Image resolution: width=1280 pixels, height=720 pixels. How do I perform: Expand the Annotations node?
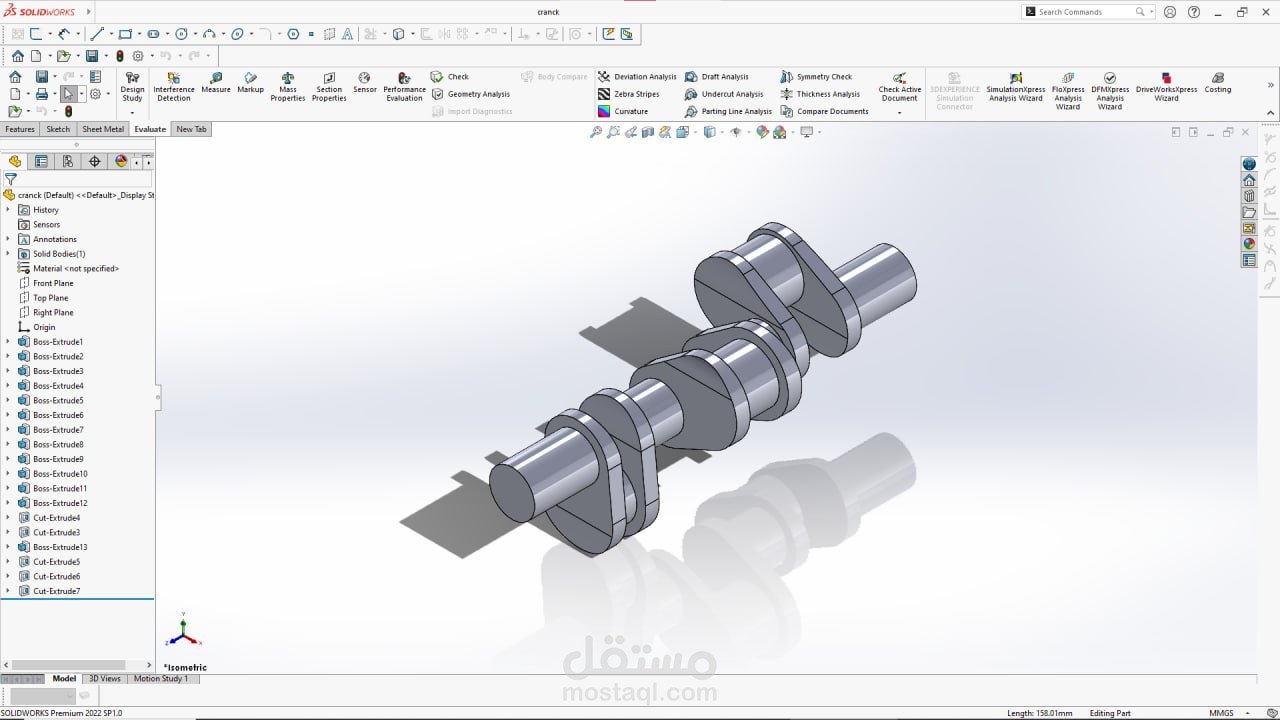(8, 239)
